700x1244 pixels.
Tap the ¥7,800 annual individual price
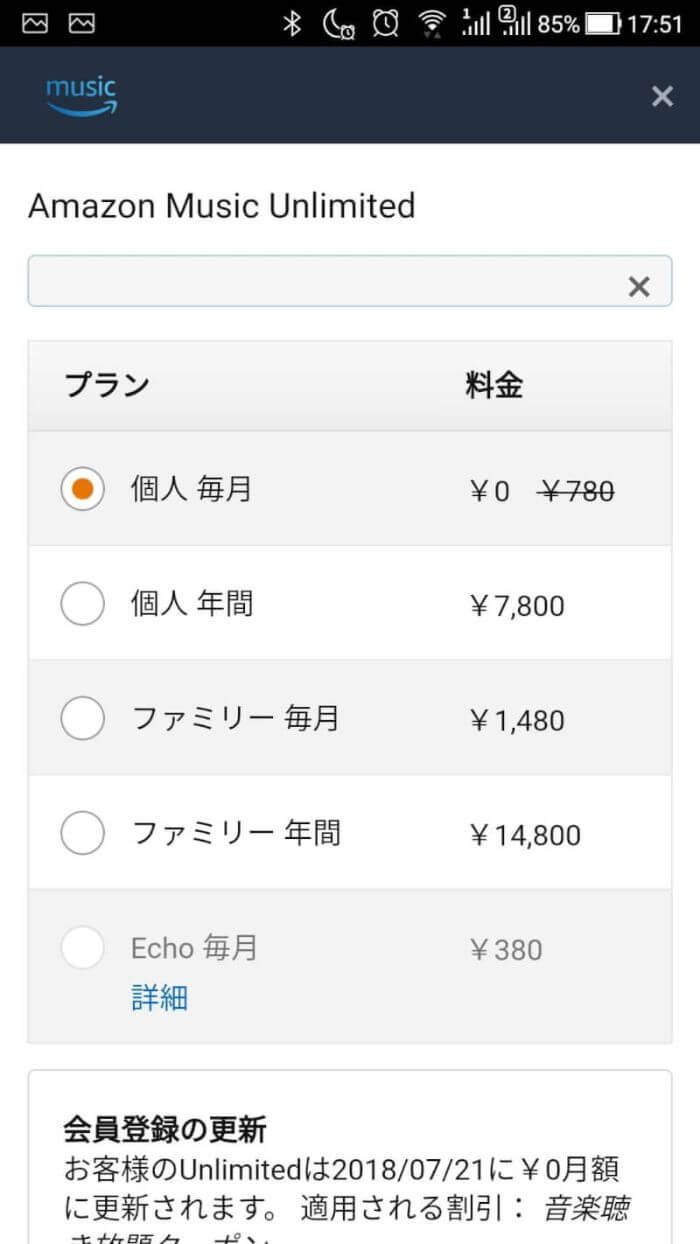[x=516, y=606]
